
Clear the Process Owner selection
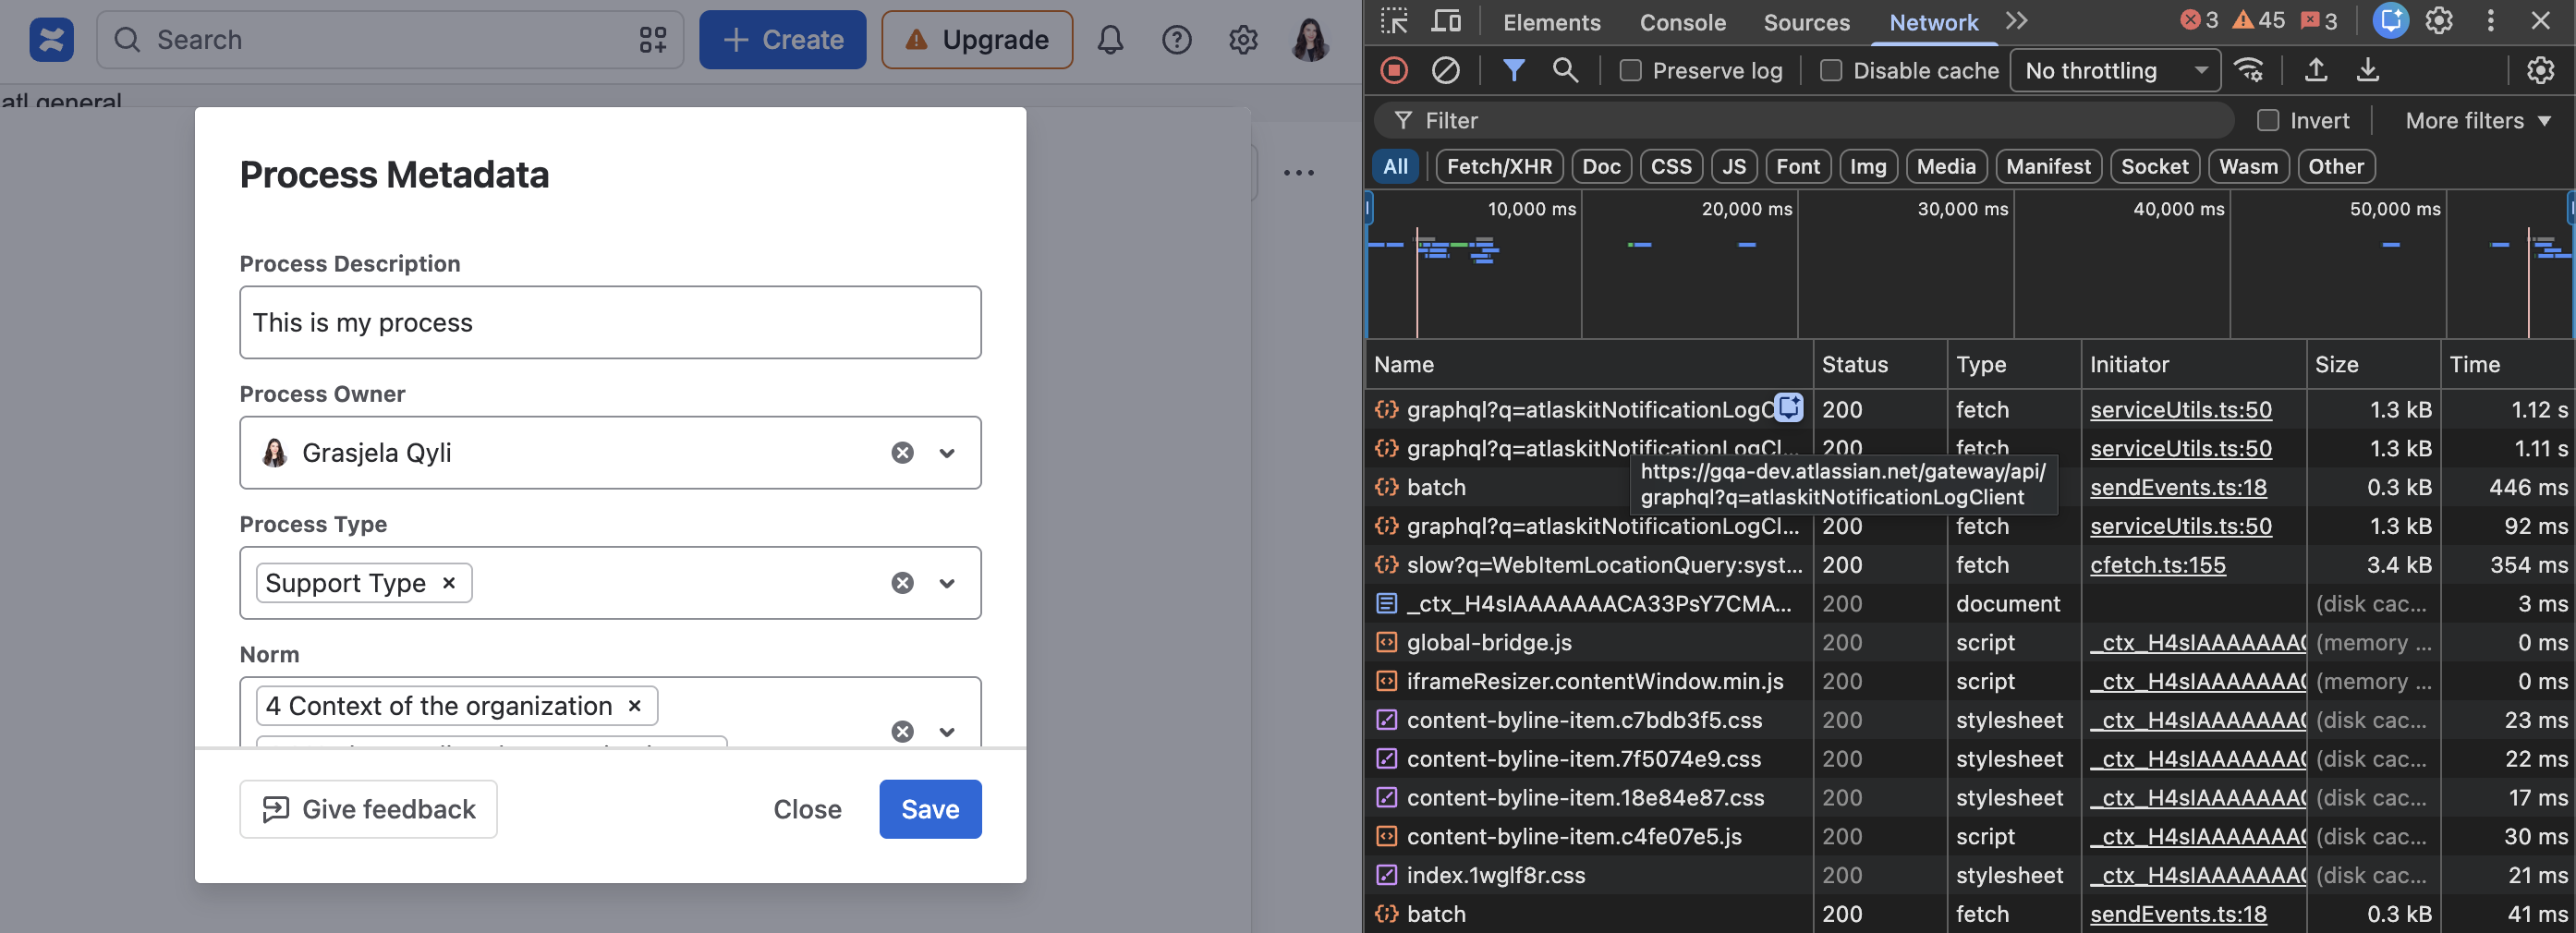click(x=902, y=453)
